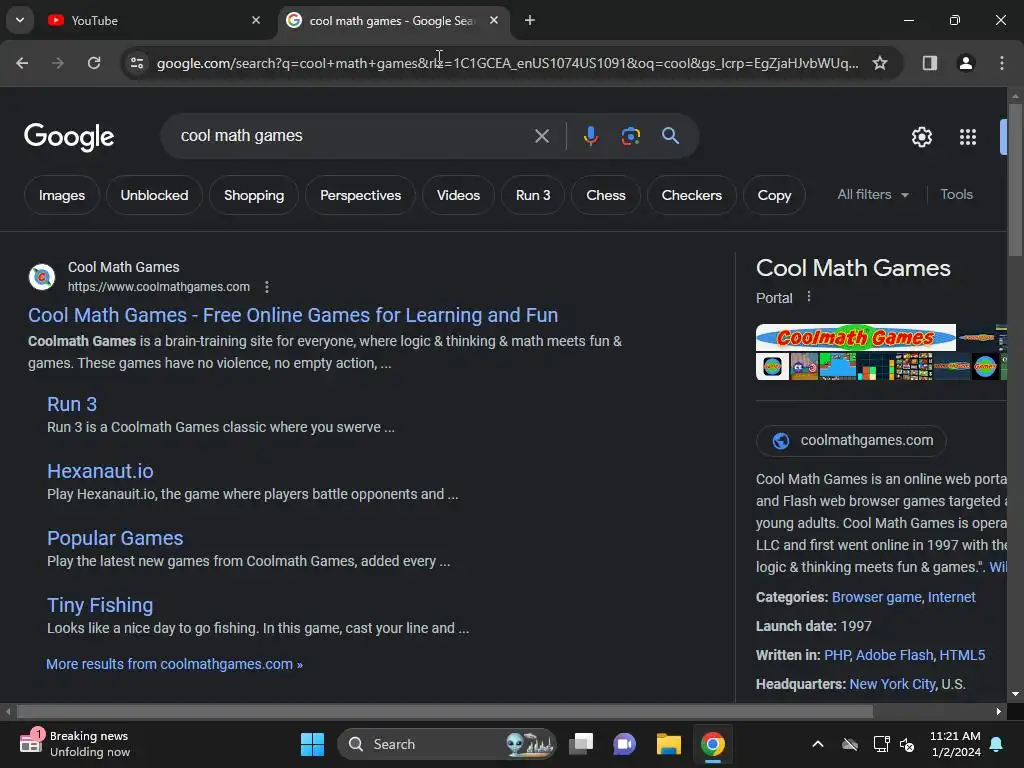Open the Tiny Fishing sitelink

[x=100, y=605]
